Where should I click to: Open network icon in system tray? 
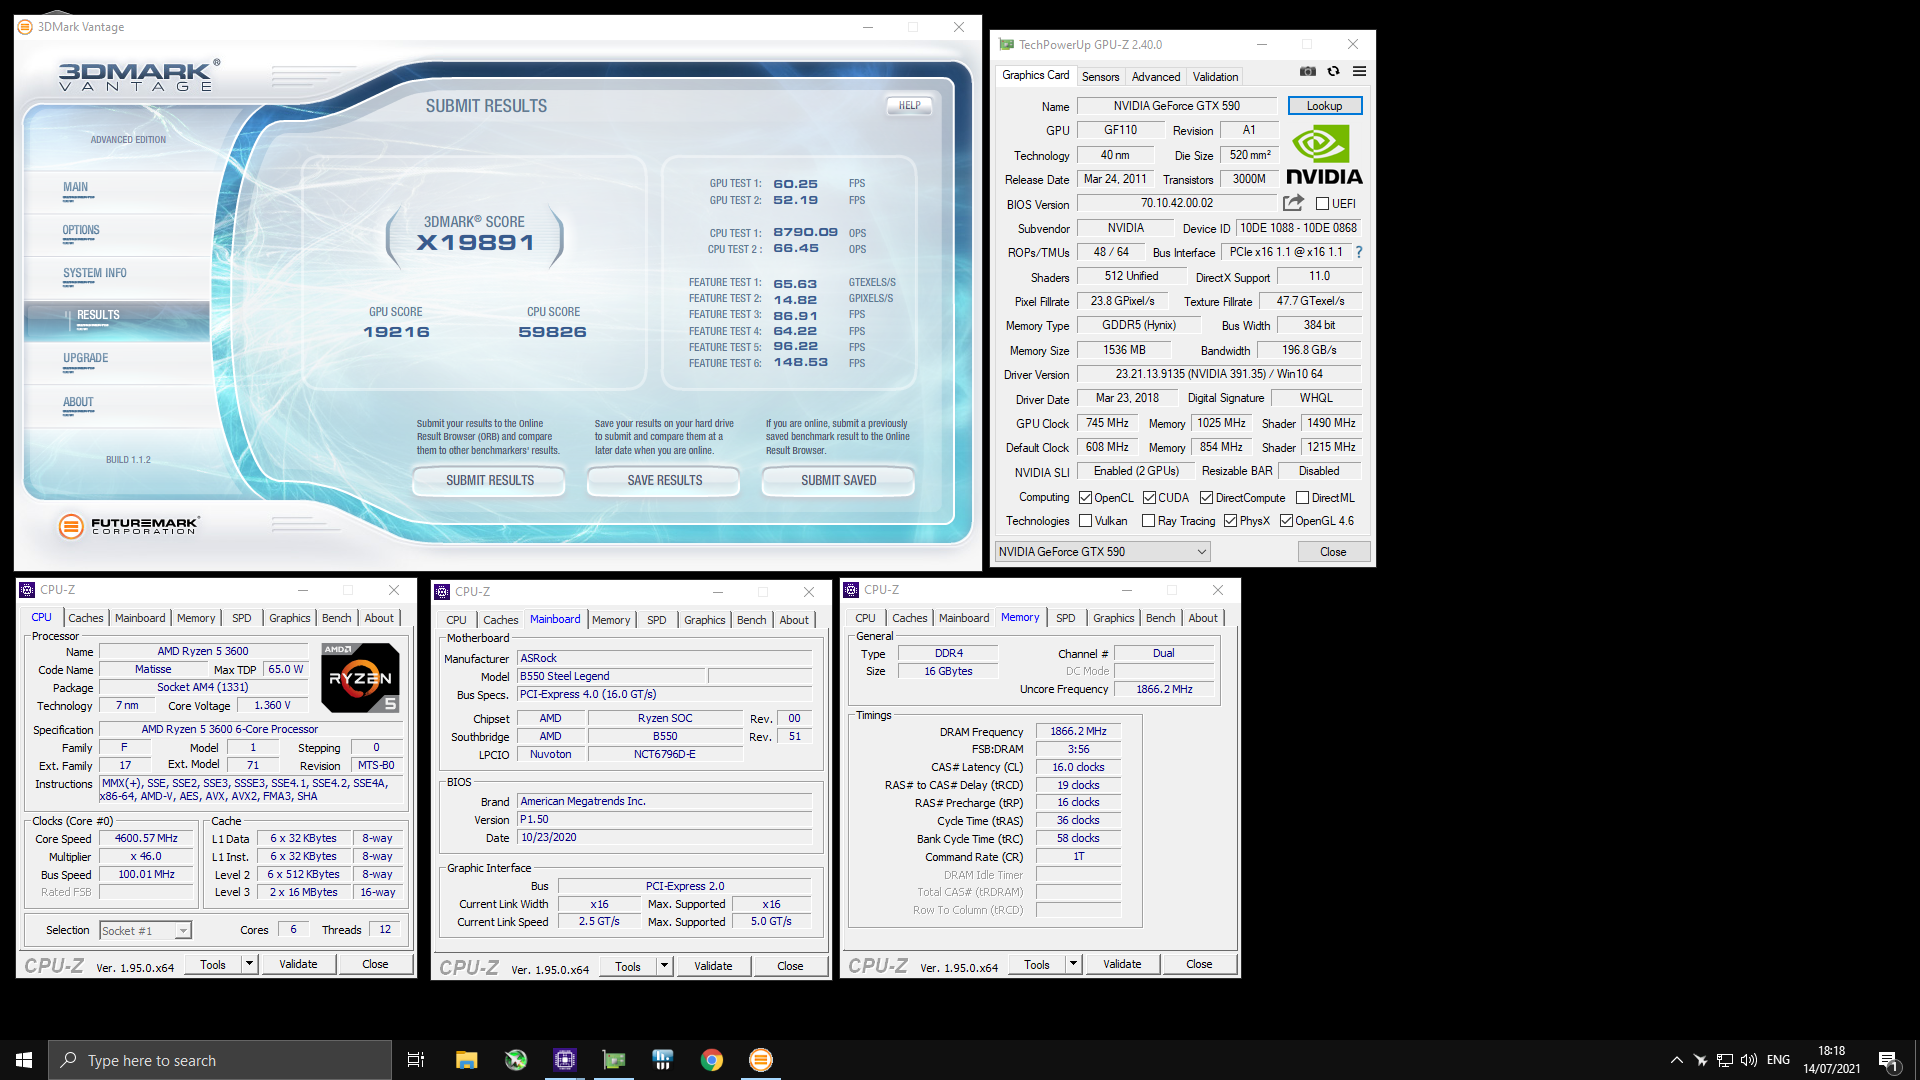[1725, 1060]
